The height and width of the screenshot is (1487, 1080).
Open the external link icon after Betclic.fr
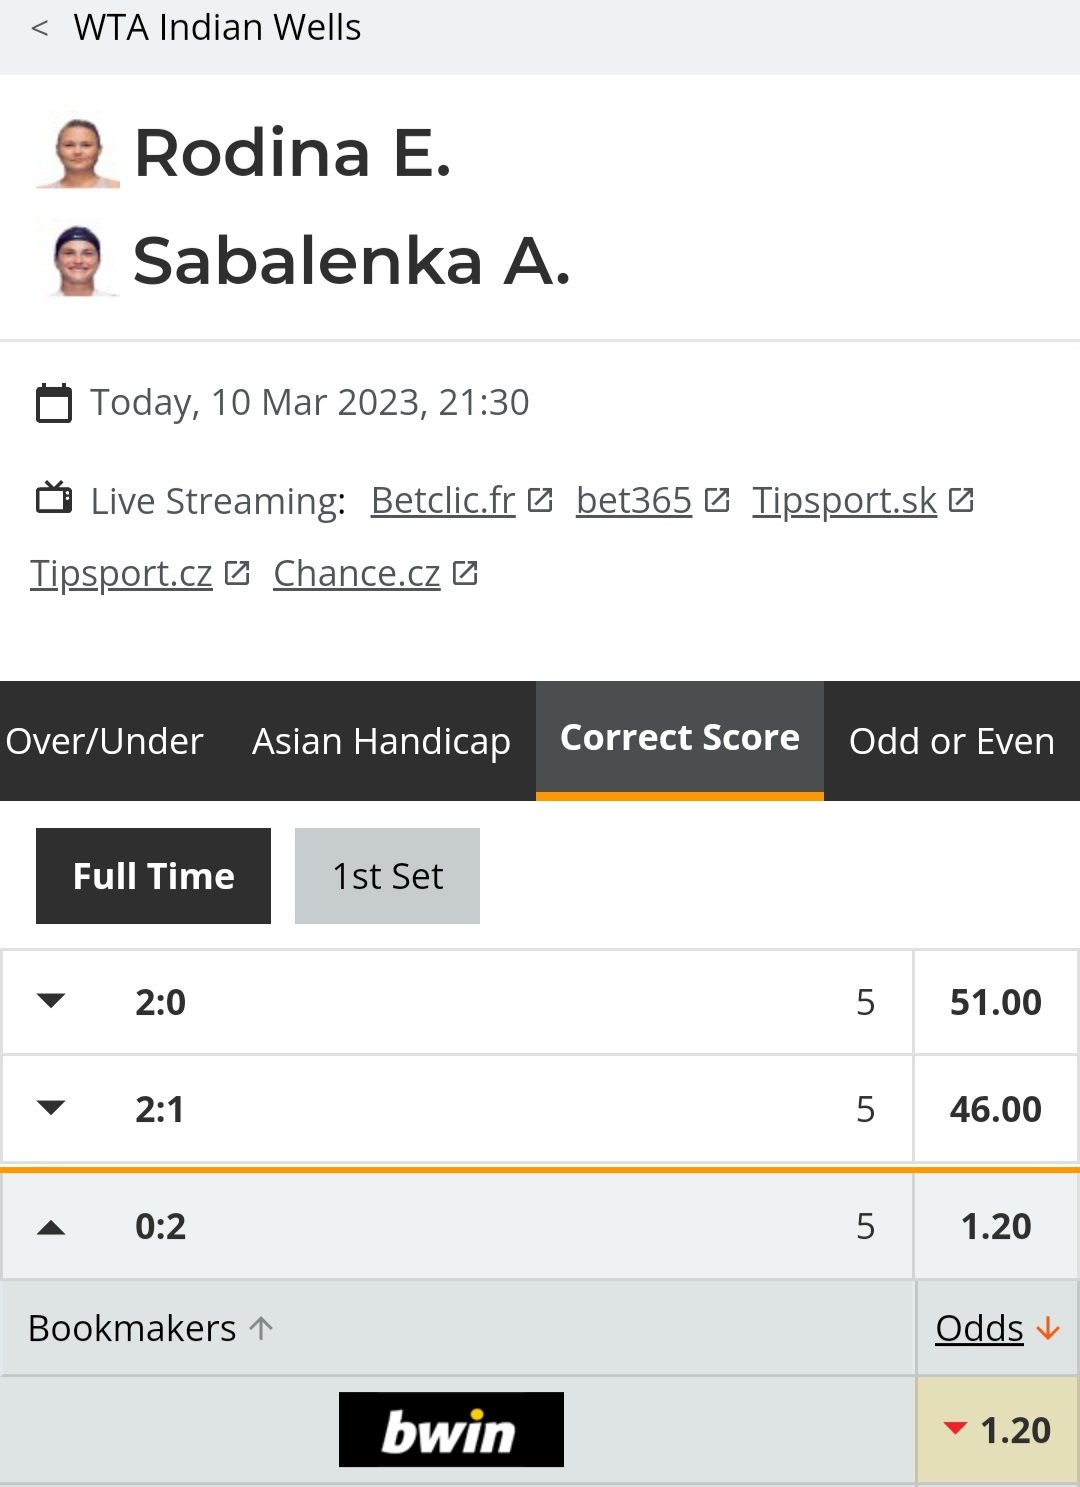click(540, 500)
